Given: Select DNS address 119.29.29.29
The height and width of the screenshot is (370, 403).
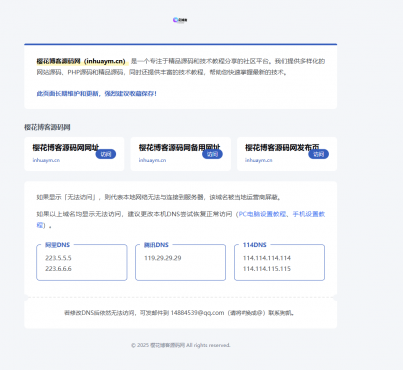Looking at the screenshot, I should click(x=163, y=258).
